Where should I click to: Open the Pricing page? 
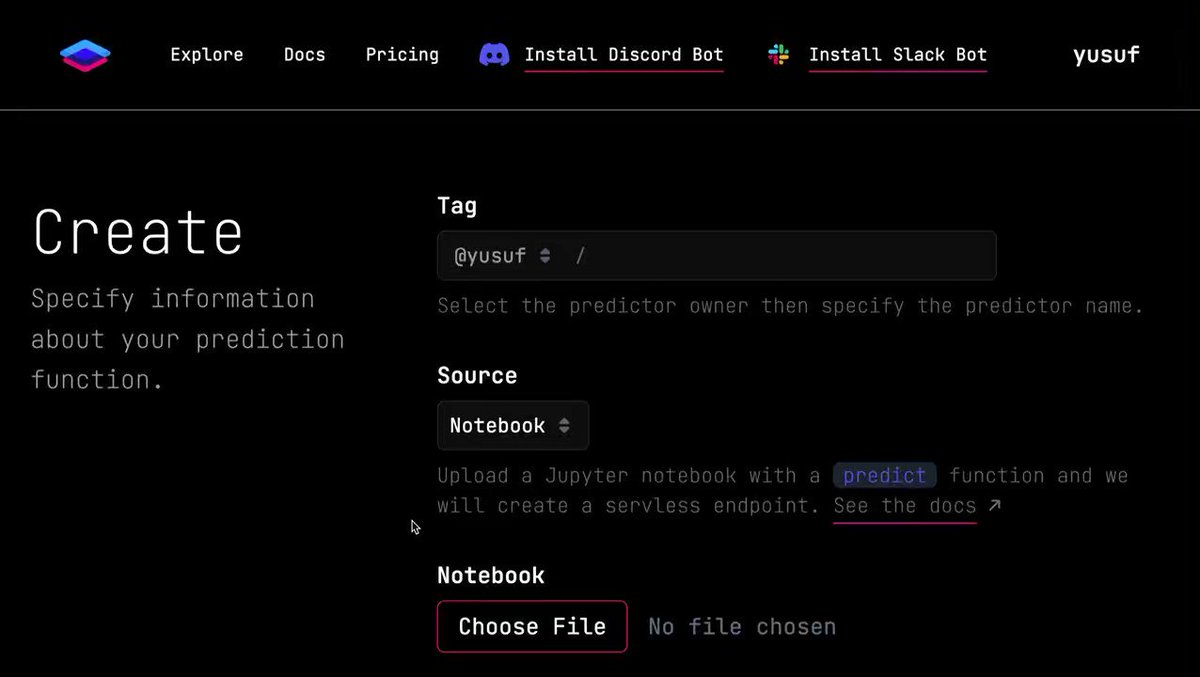pos(402,55)
